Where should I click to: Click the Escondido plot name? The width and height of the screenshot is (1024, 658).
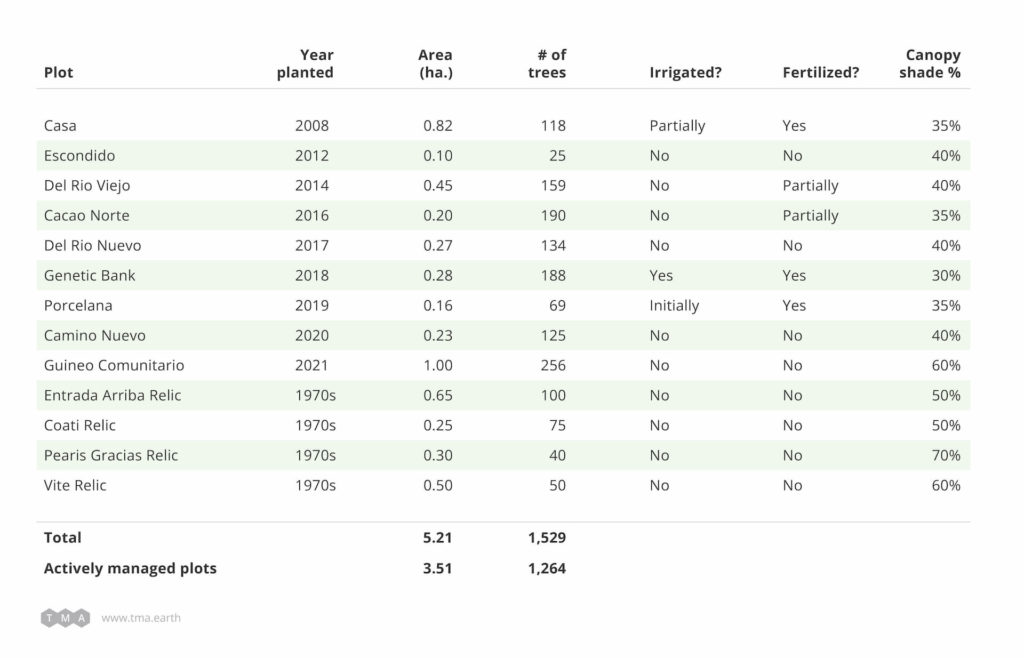pyautogui.click(x=79, y=156)
